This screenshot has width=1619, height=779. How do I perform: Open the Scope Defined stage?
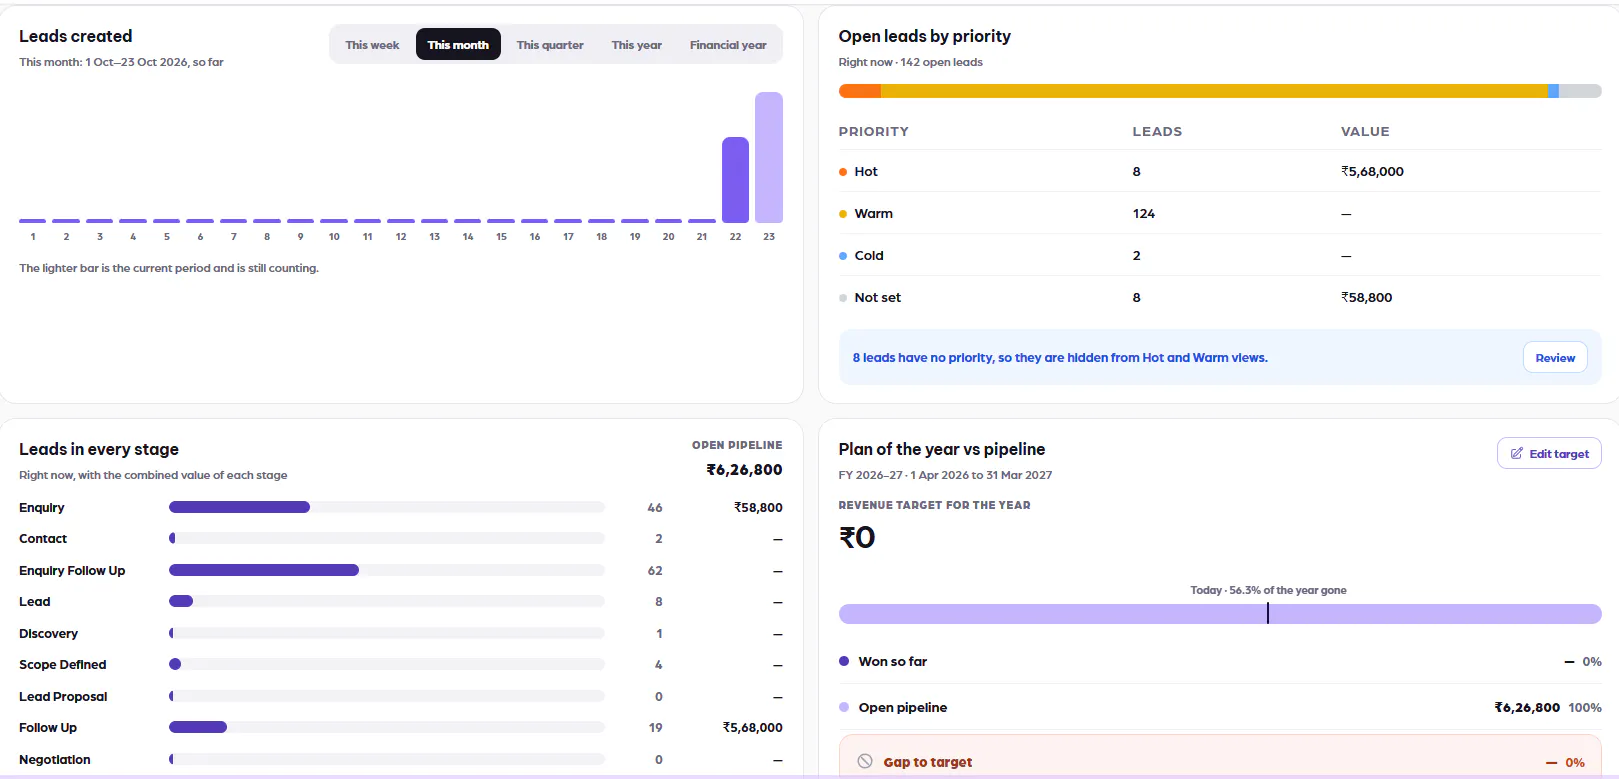pyautogui.click(x=401, y=664)
